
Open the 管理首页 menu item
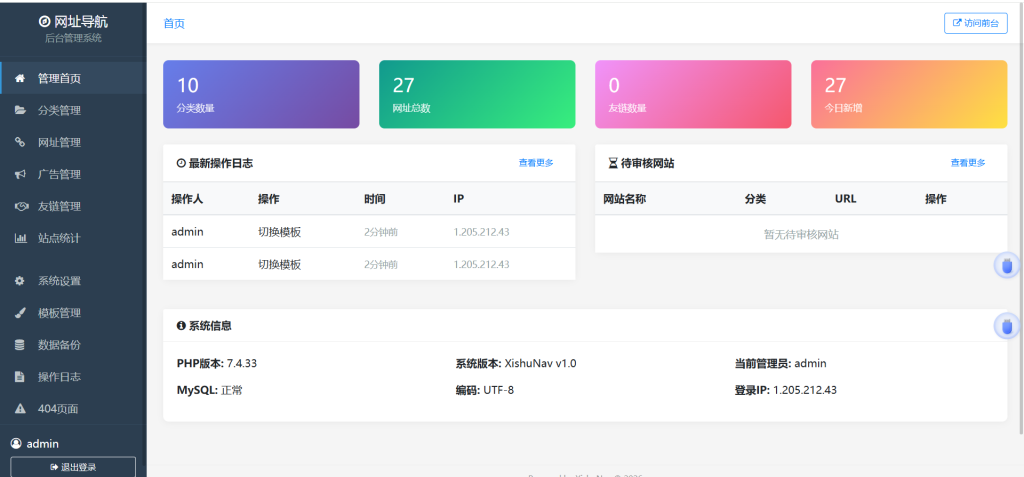click(73, 78)
